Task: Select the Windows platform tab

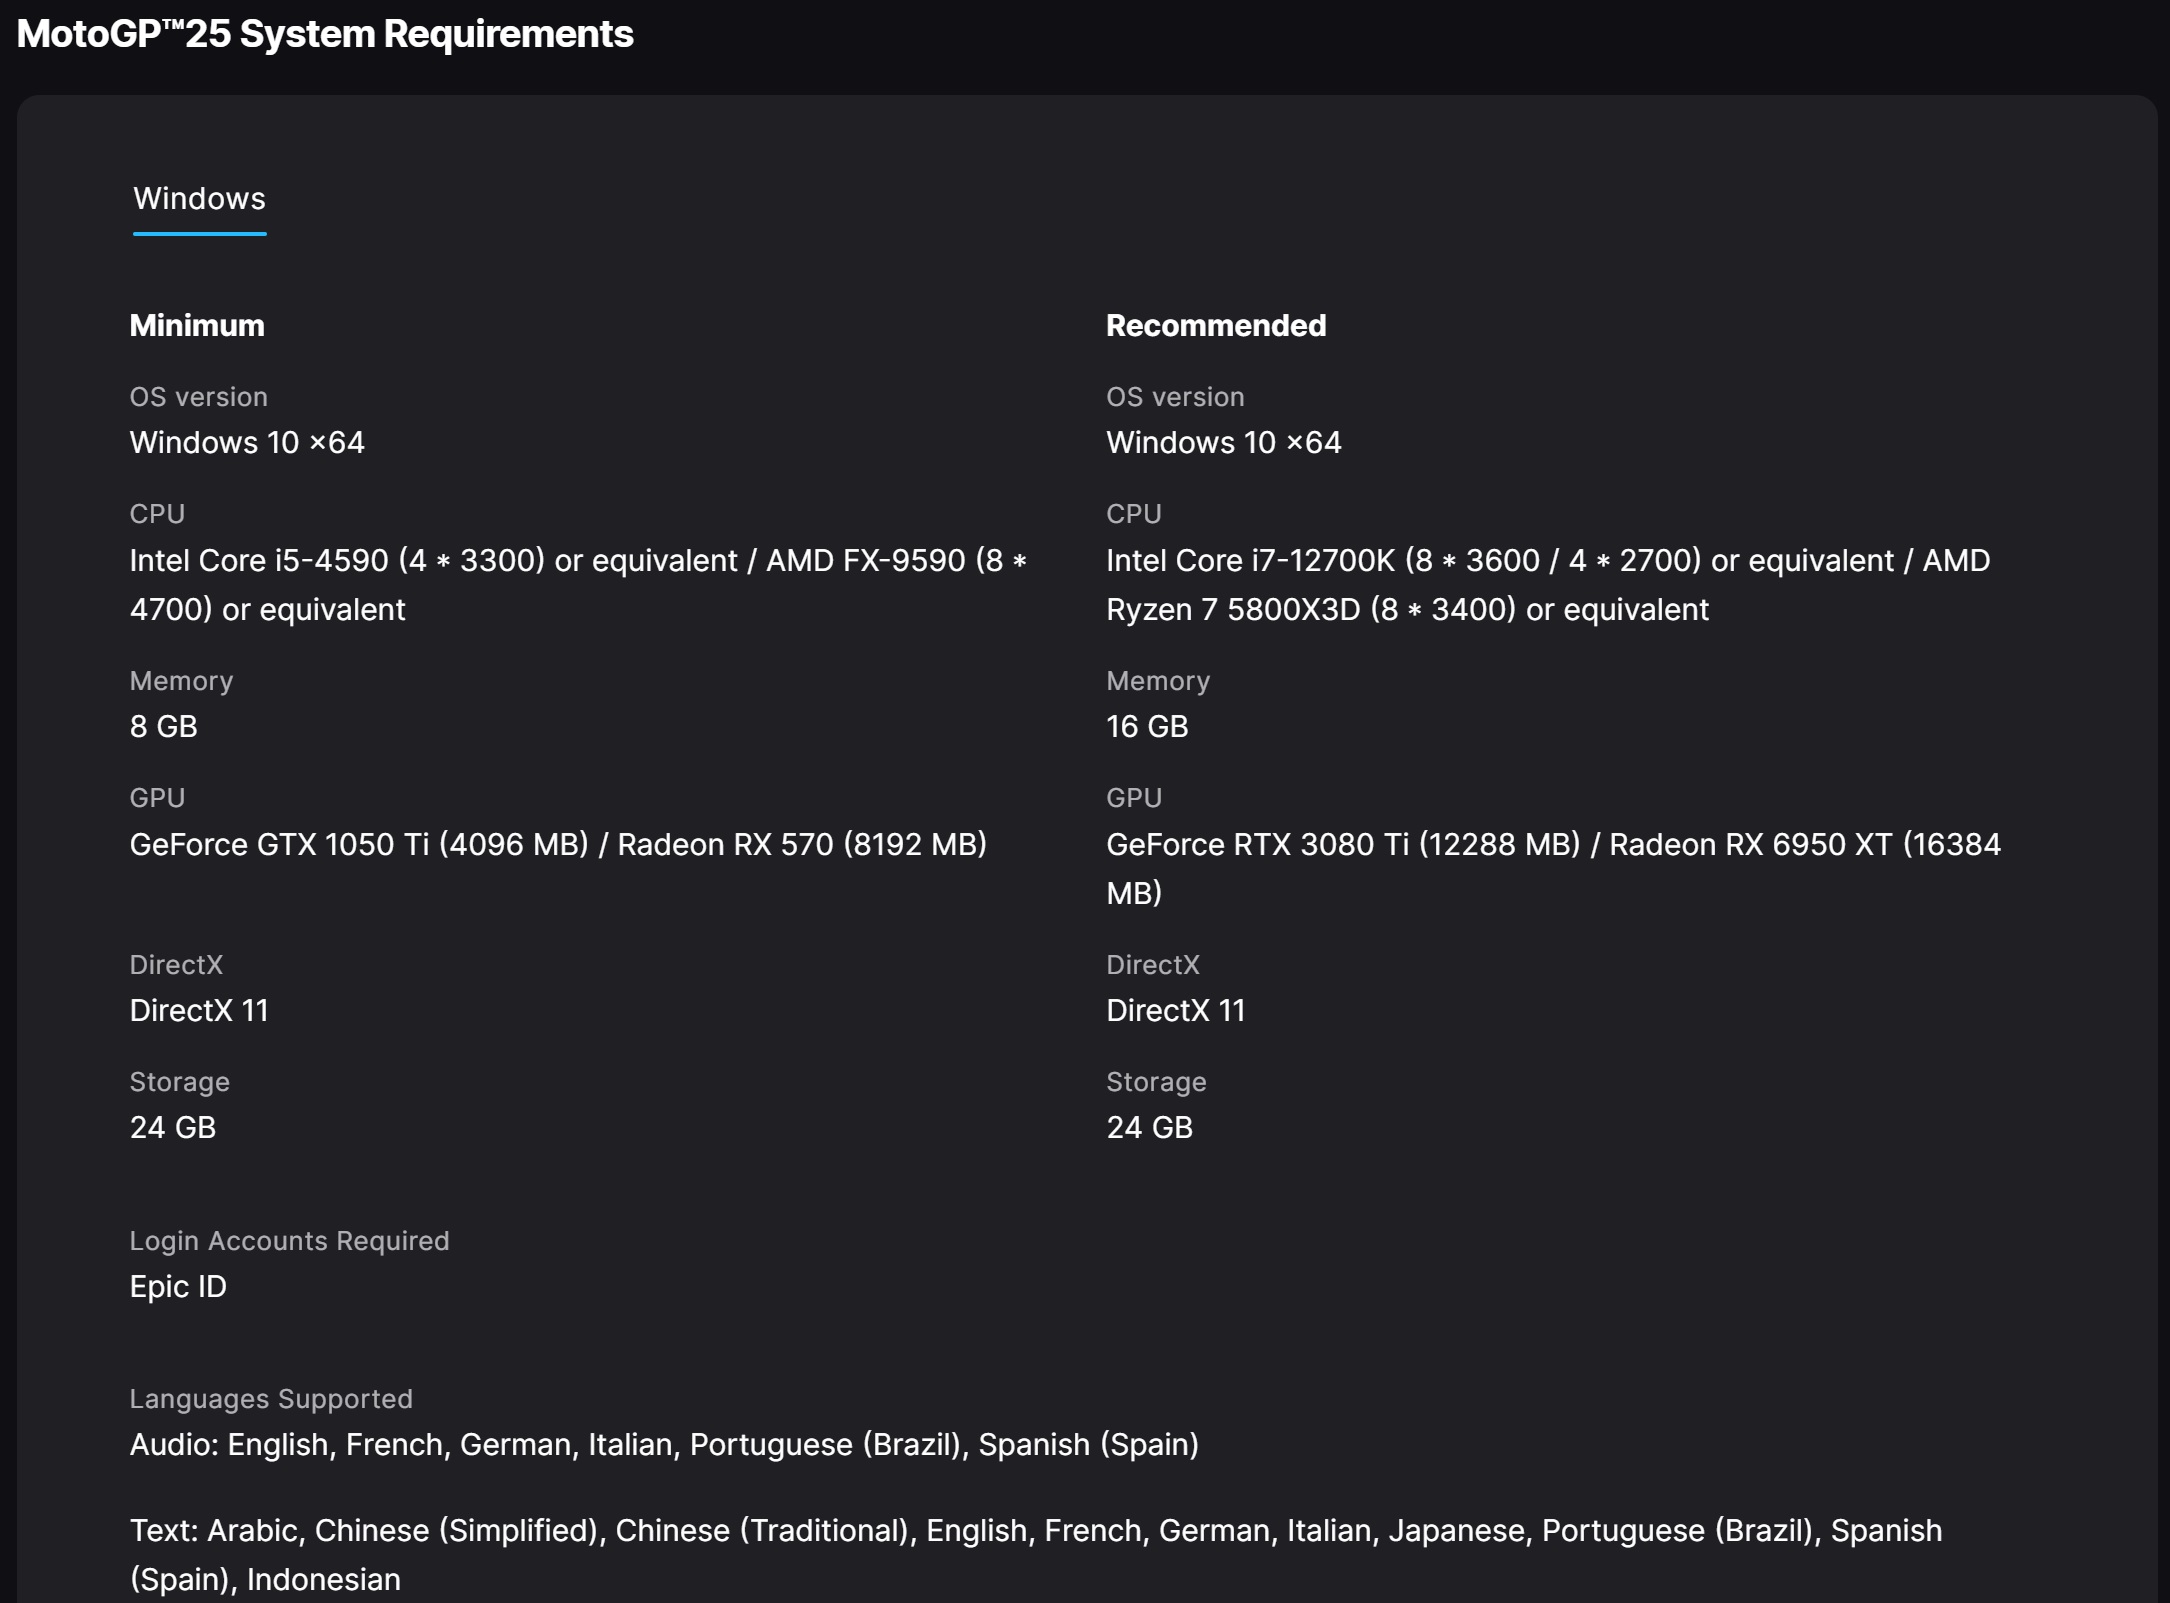Action: 199,199
